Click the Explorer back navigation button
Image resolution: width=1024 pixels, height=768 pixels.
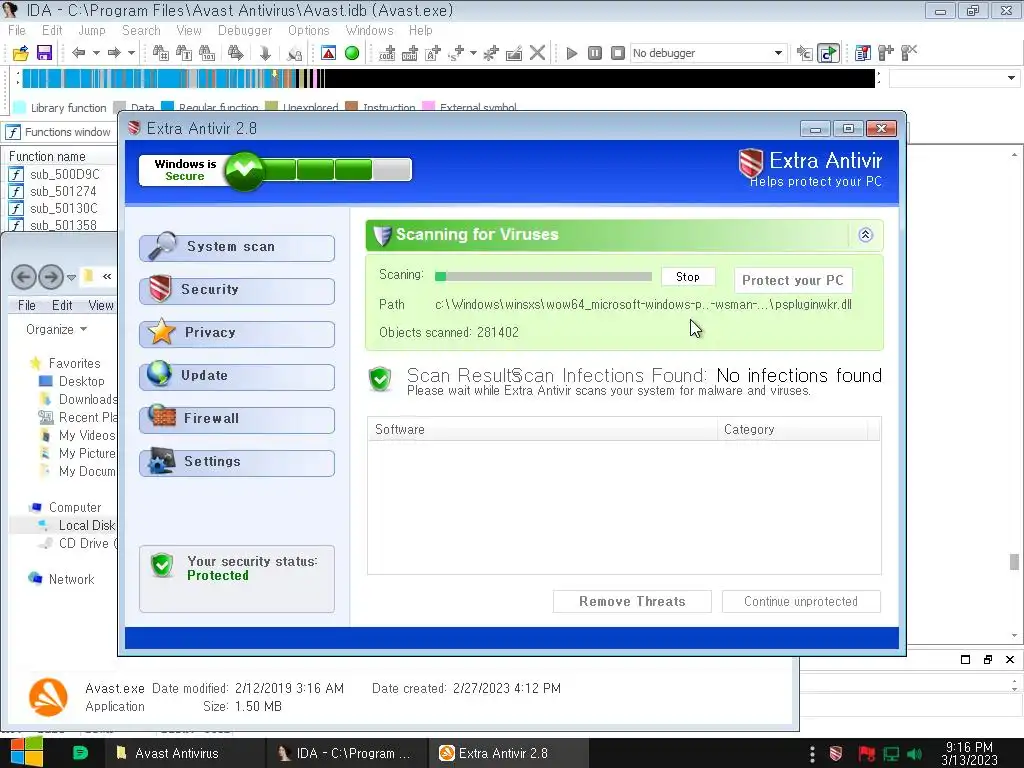24,277
